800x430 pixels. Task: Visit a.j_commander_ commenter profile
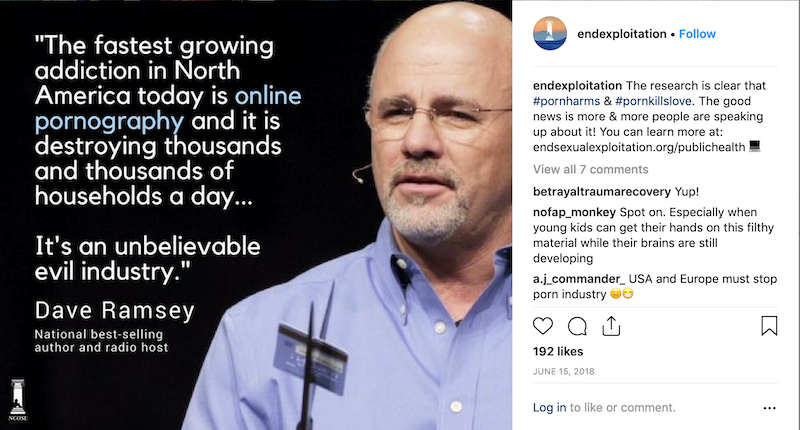coord(579,279)
